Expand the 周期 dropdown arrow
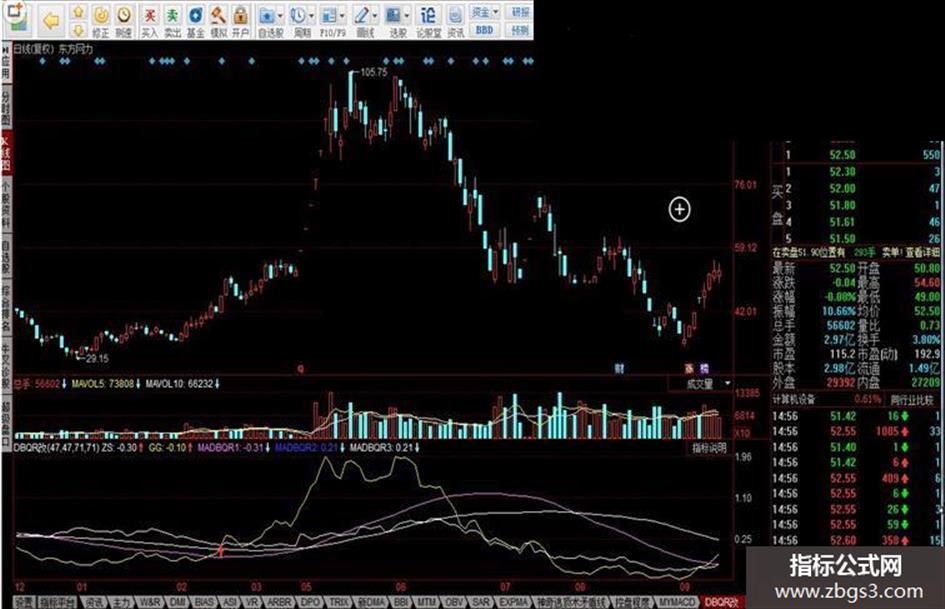 point(312,16)
